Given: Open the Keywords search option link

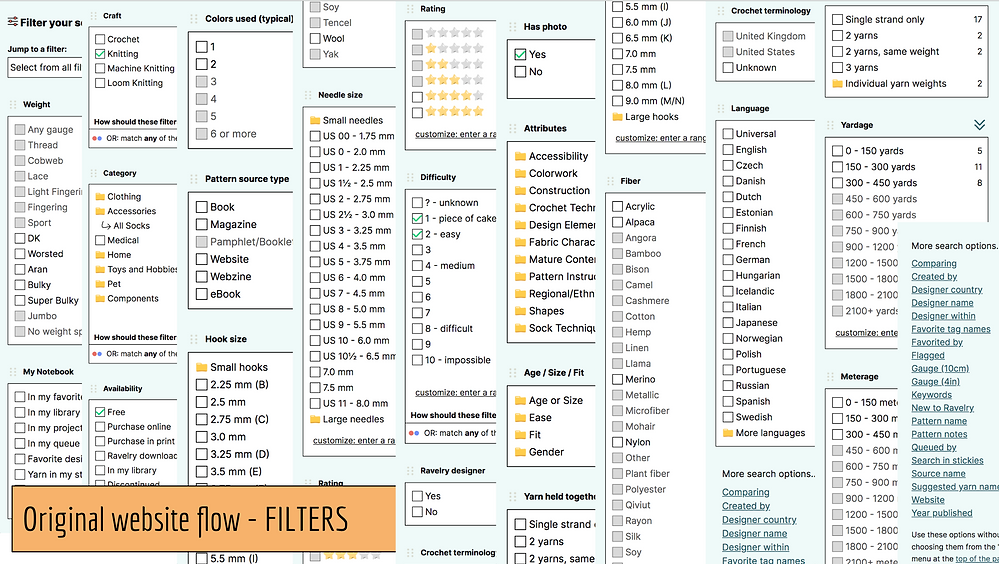Looking at the screenshot, I should pyautogui.click(x=931, y=394).
